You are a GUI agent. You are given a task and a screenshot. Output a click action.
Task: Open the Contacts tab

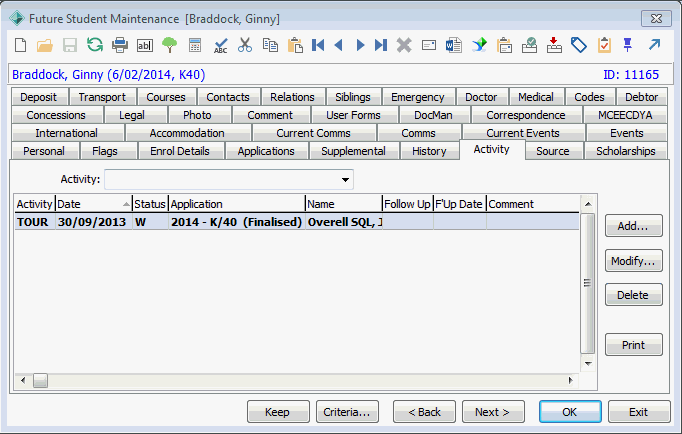(x=228, y=97)
